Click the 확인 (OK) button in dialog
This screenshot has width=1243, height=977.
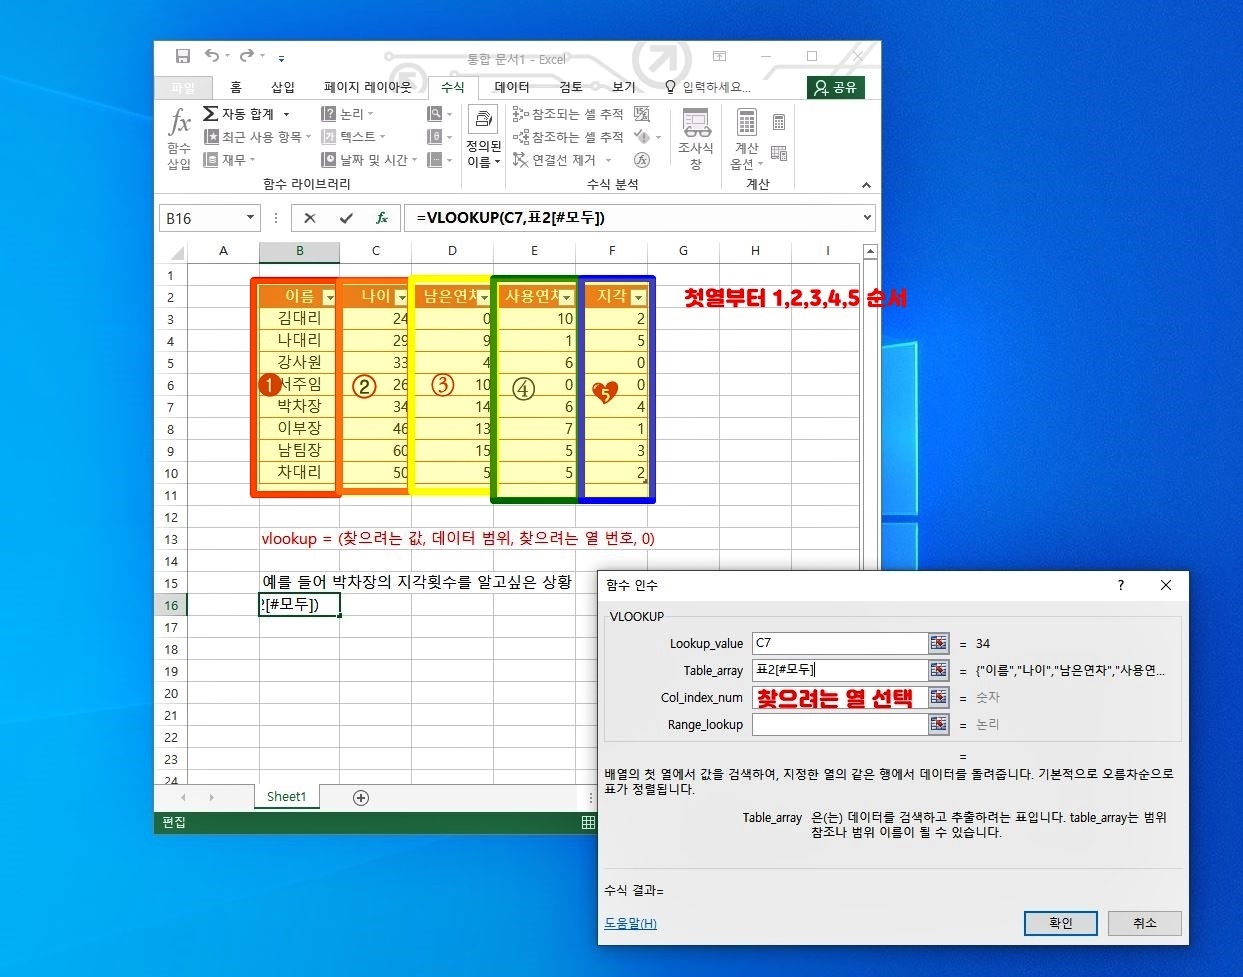(x=1061, y=923)
